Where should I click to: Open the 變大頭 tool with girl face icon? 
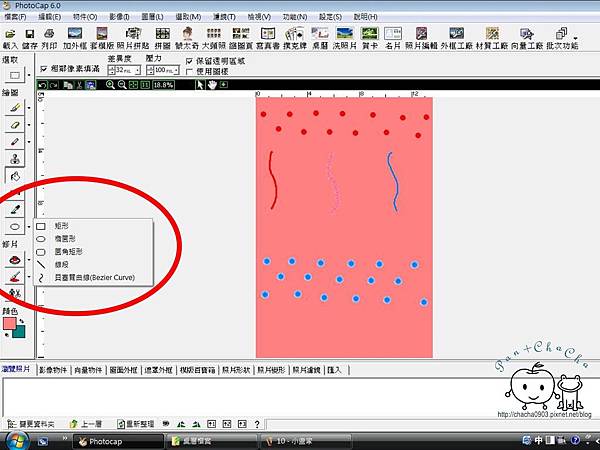tap(187, 38)
